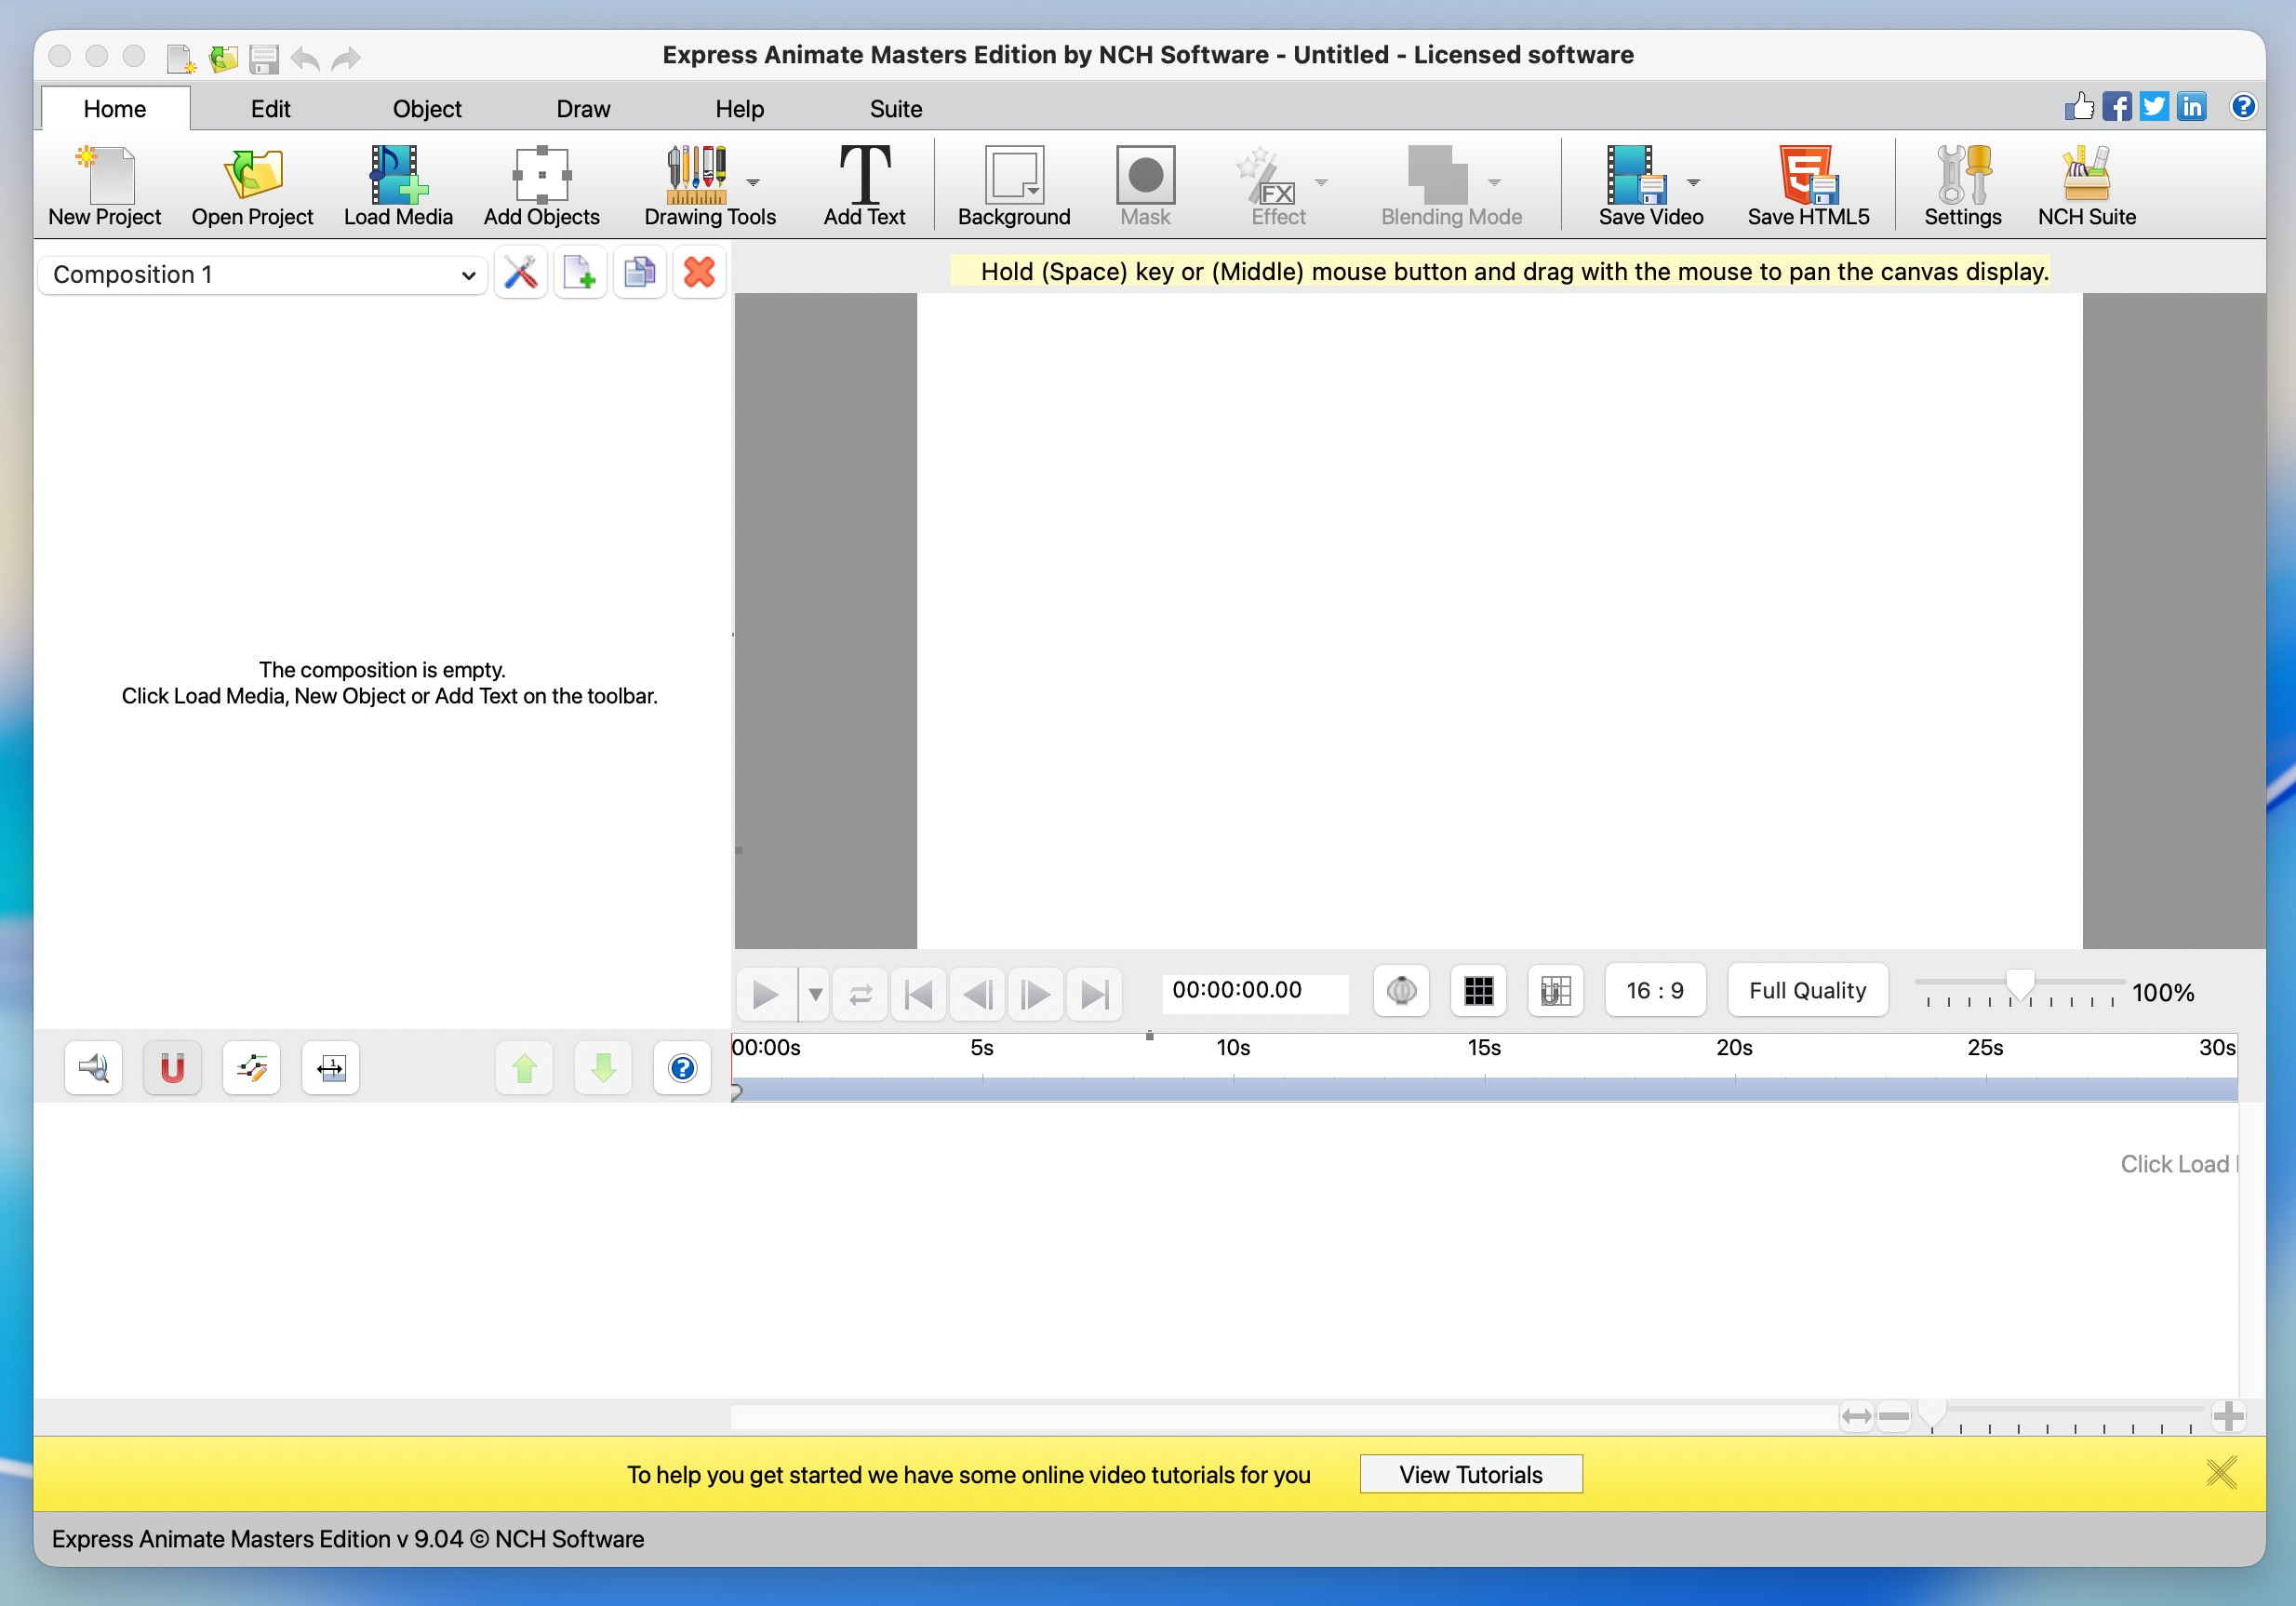Expand the Composition 1 dropdown
2296x1606 pixels.
[x=262, y=275]
